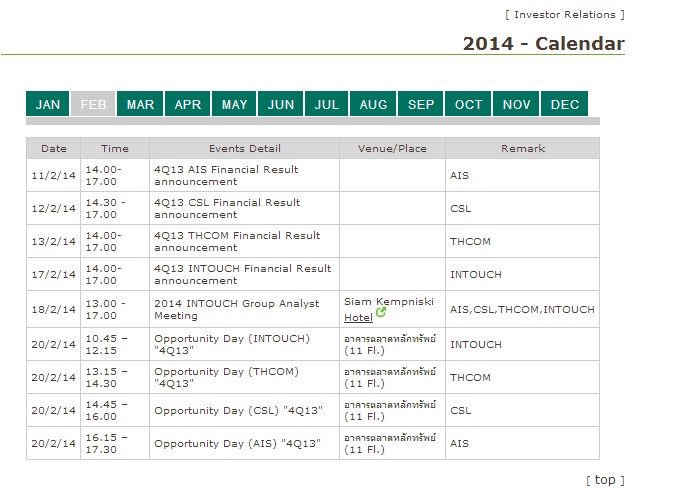Show the JUN month tab

tap(280, 104)
